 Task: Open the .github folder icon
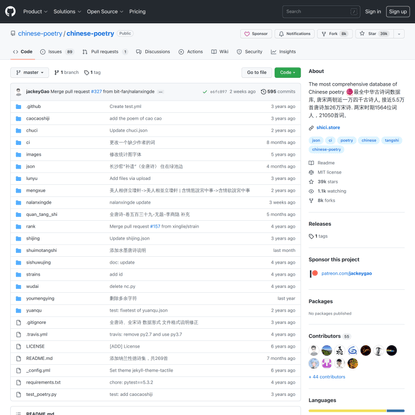[19, 107]
